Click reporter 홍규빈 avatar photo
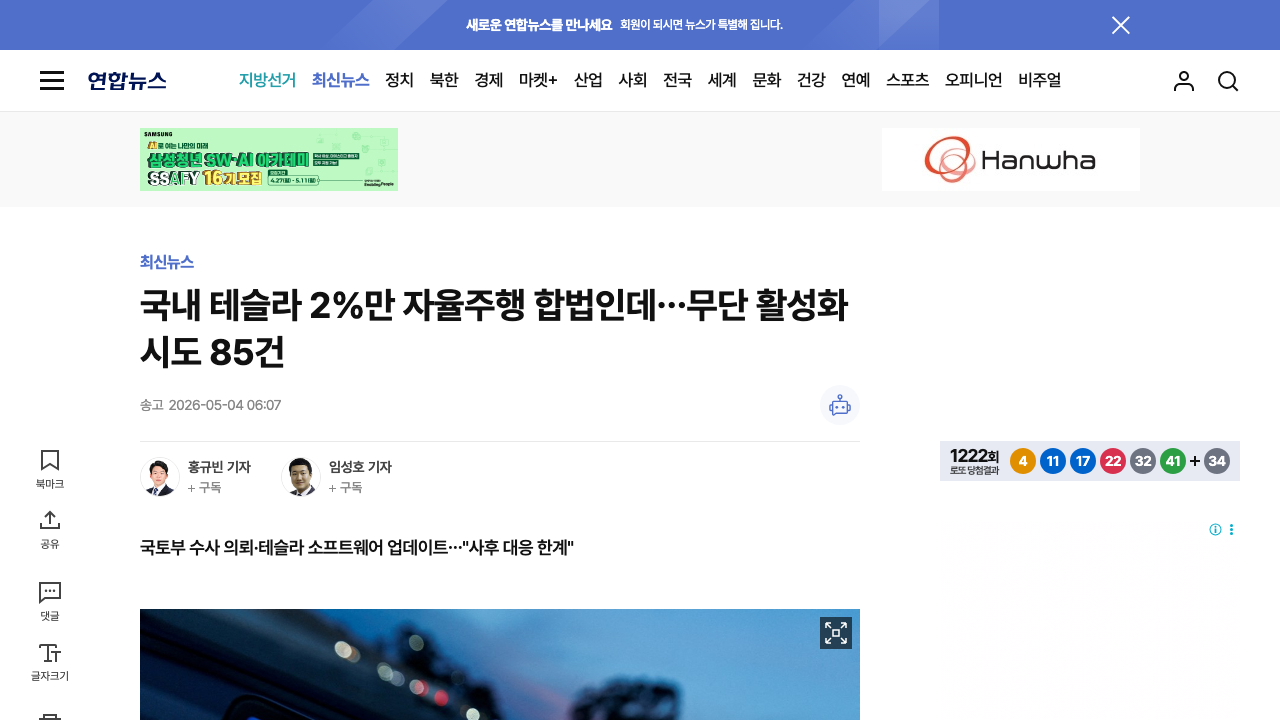The width and height of the screenshot is (1280, 720). click(160, 477)
